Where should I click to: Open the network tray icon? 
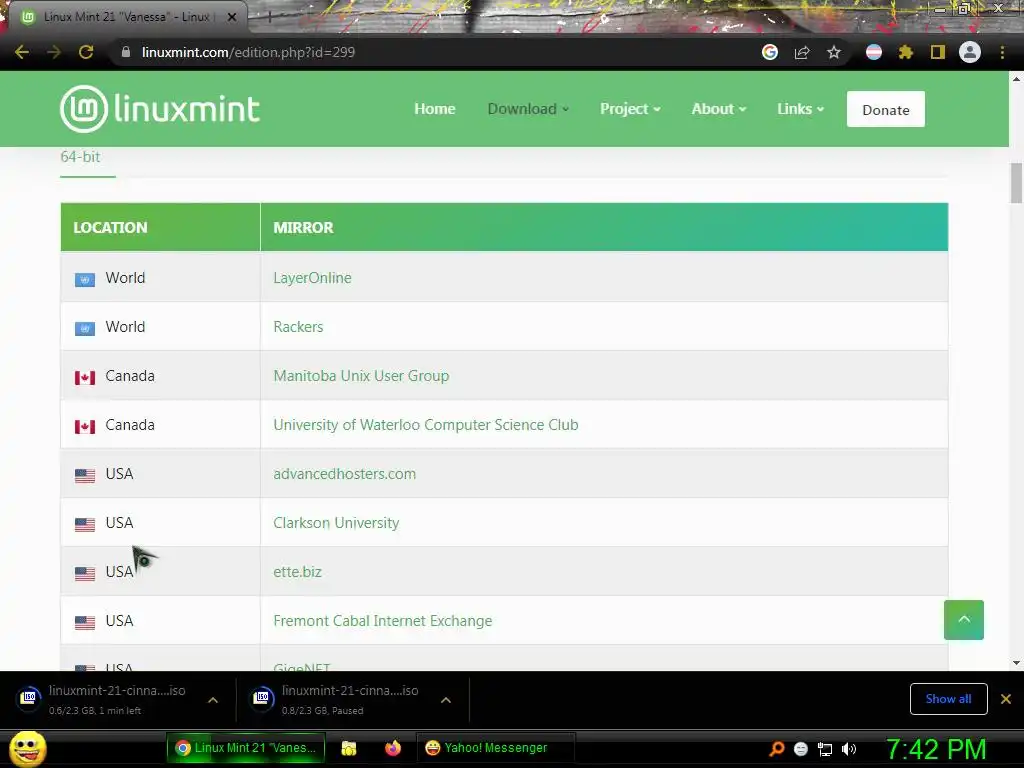coord(825,749)
